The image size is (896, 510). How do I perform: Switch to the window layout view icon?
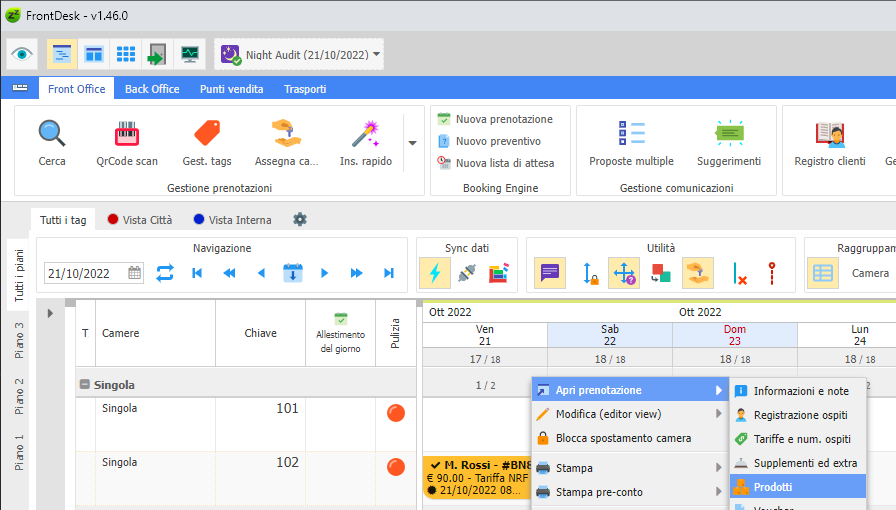[x=94, y=54]
